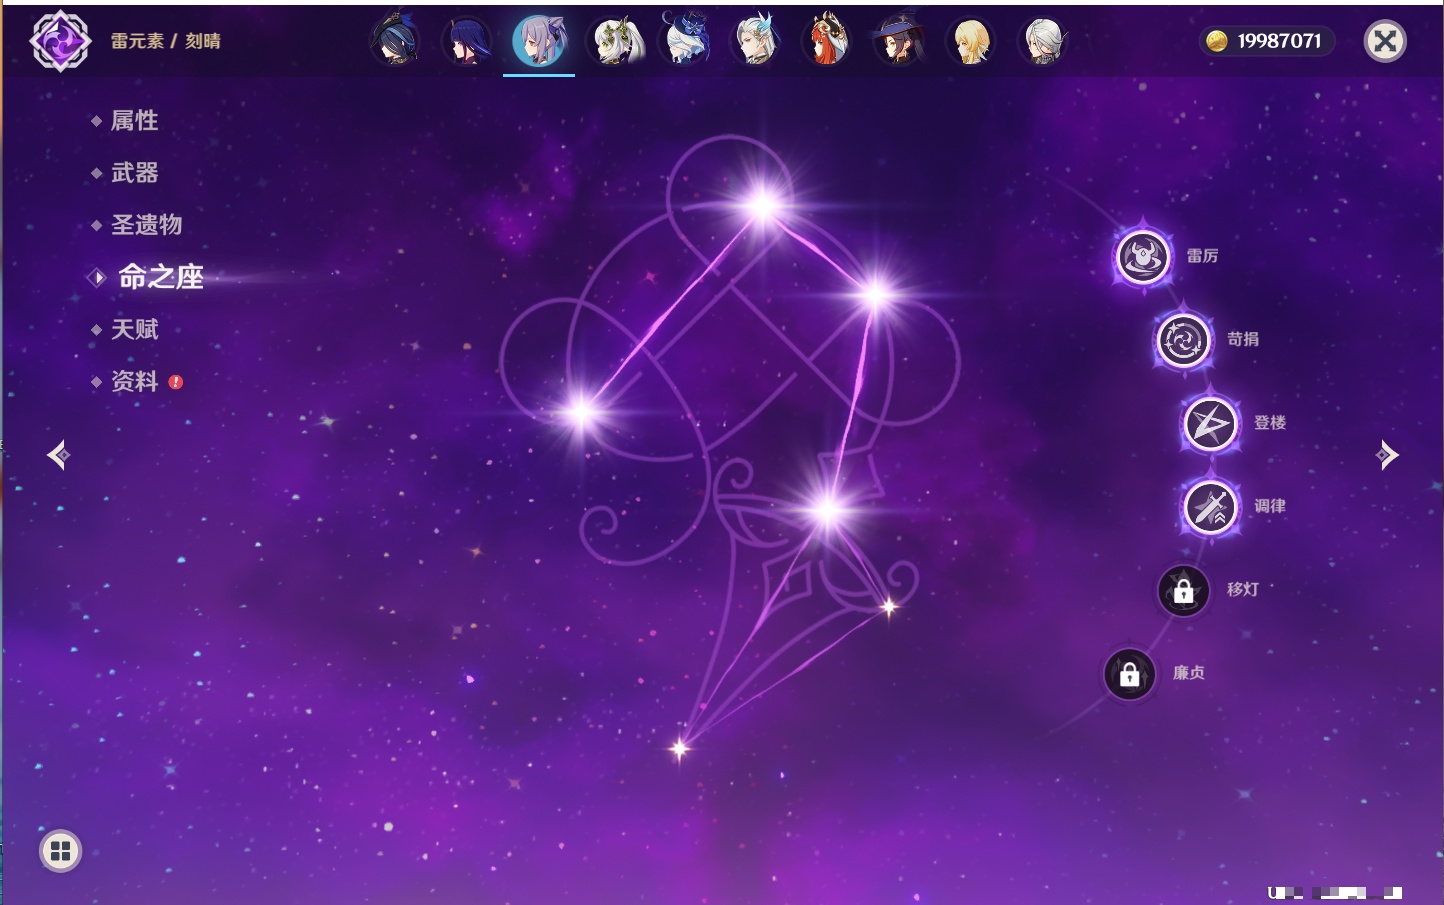Open the 苛捐 constellation node icon
The height and width of the screenshot is (905, 1444).
click(x=1184, y=340)
